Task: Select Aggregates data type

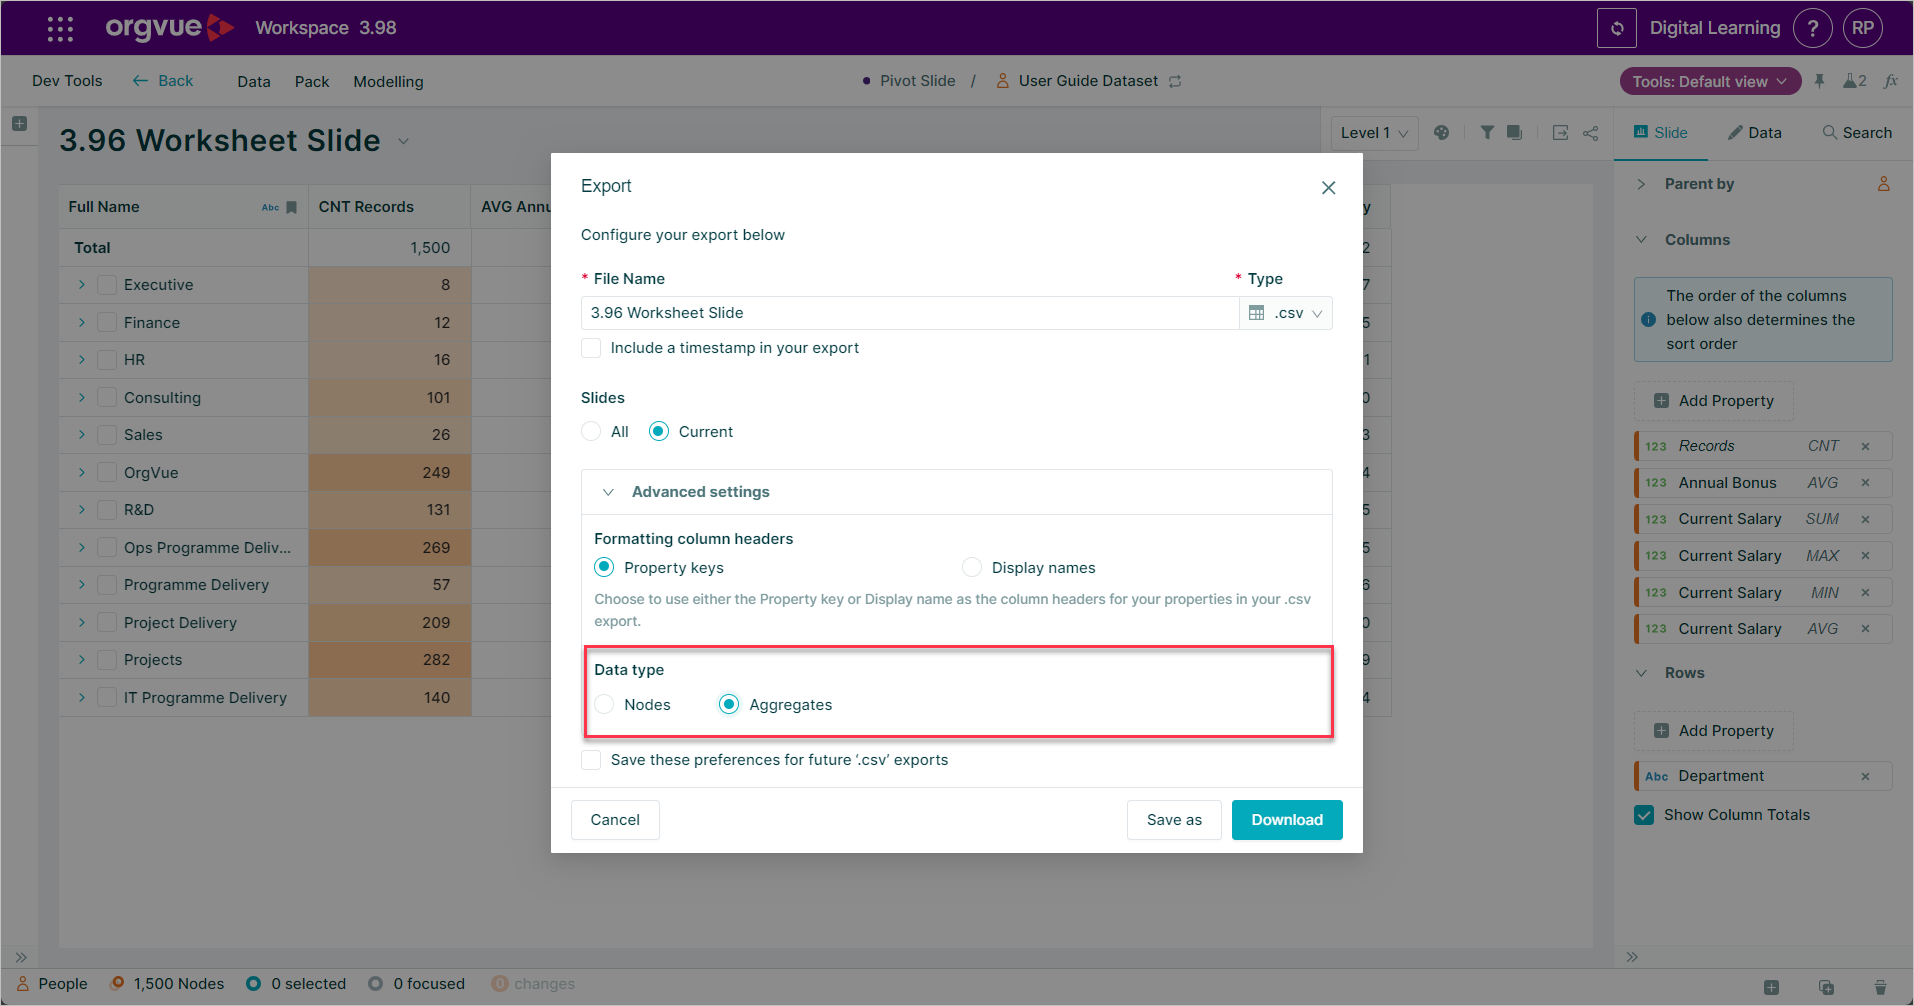Action: pyautogui.click(x=729, y=704)
